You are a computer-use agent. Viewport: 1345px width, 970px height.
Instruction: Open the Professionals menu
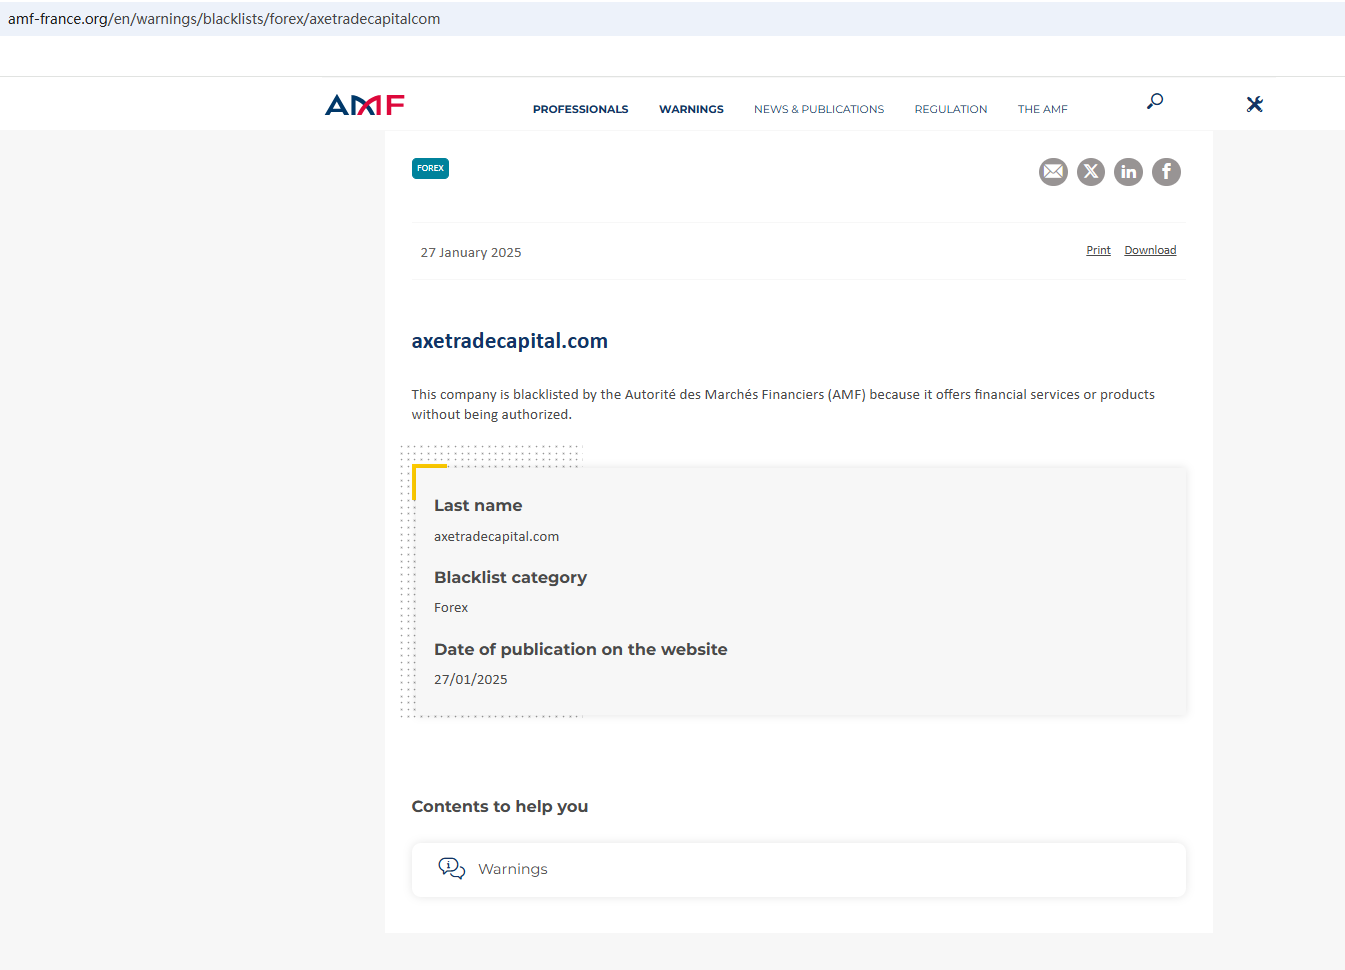click(580, 109)
